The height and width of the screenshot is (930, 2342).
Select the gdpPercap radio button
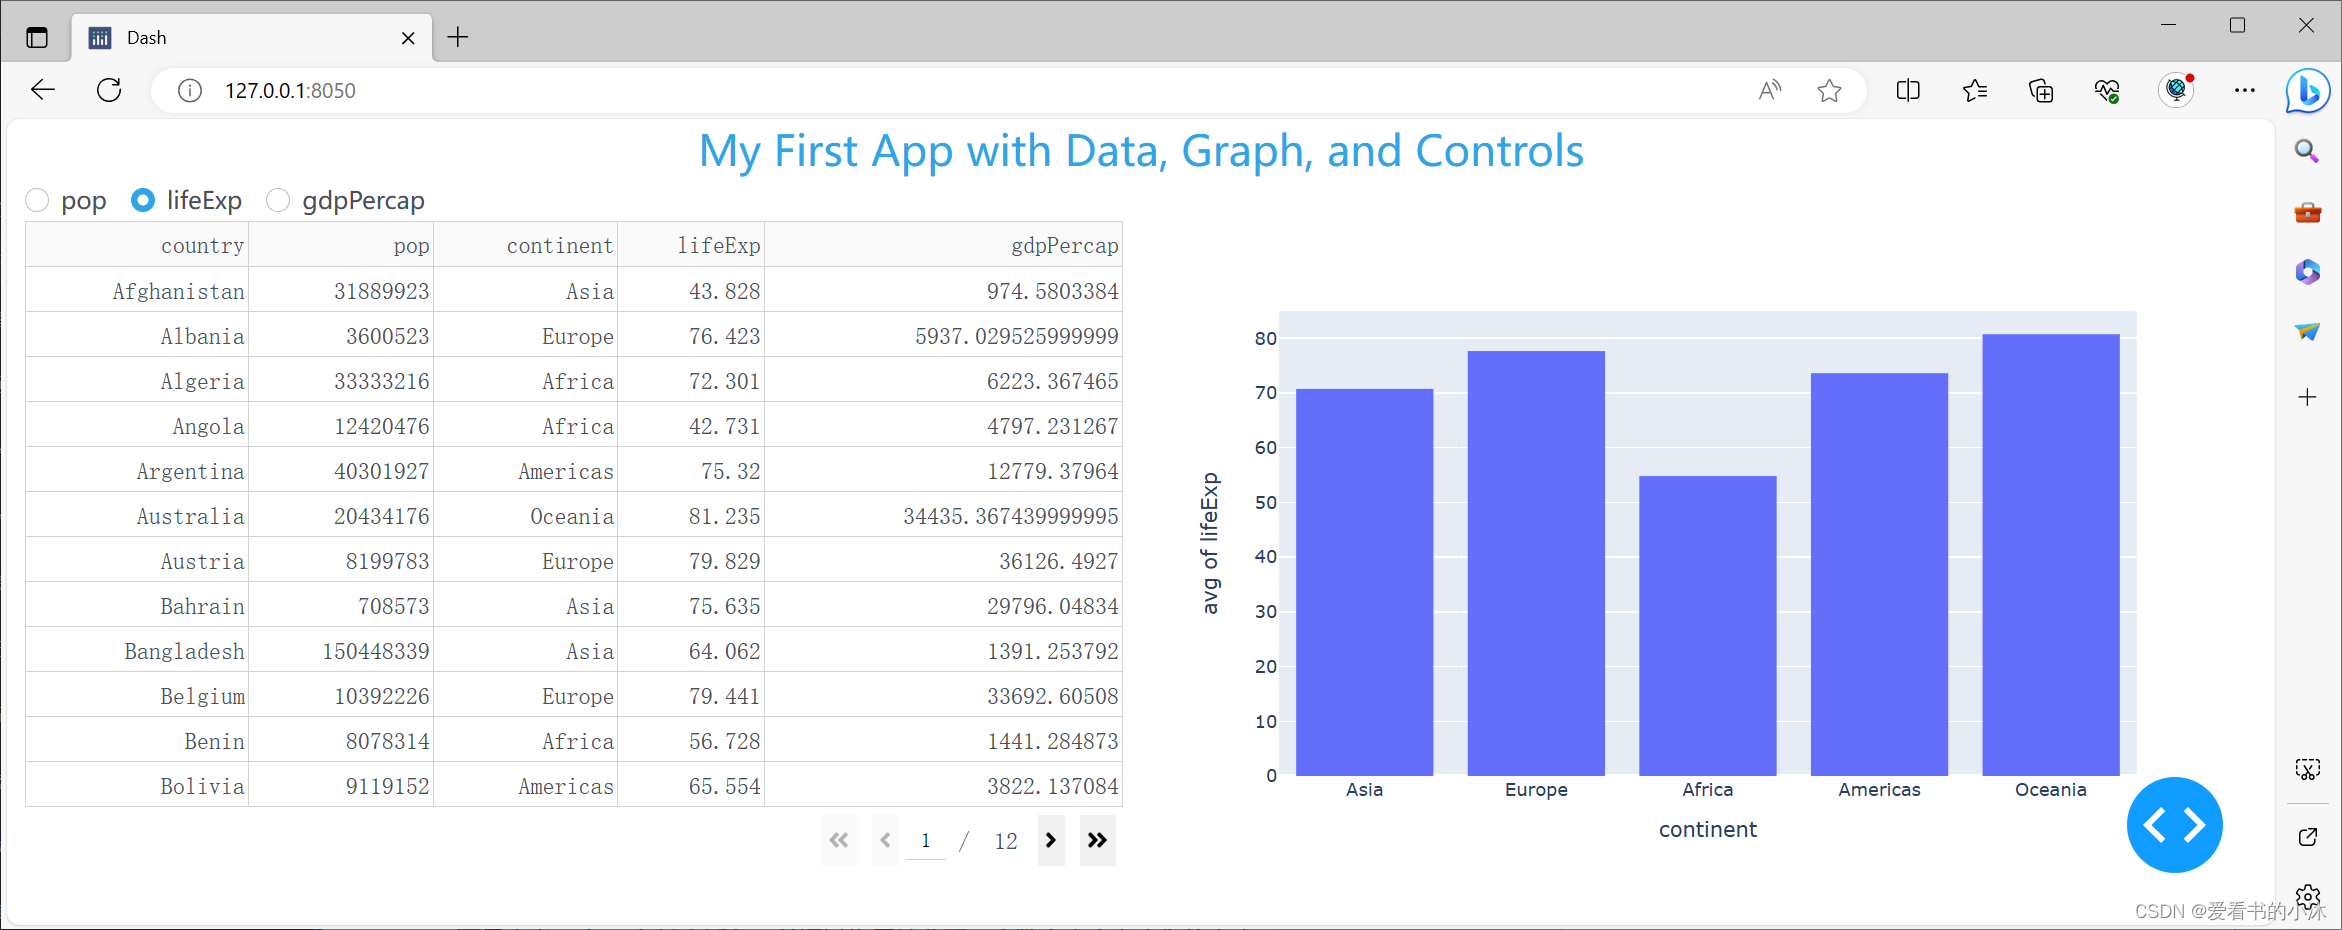click(x=278, y=200)
